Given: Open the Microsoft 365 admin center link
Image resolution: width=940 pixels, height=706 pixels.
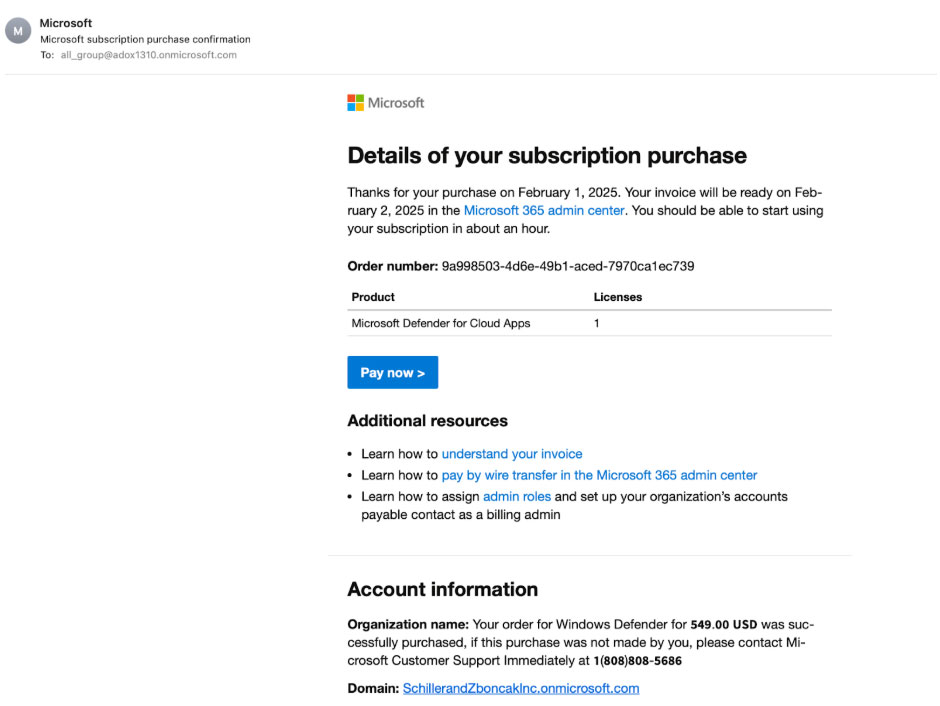Looking at the screenshot, I should click(x=544, y=210).
